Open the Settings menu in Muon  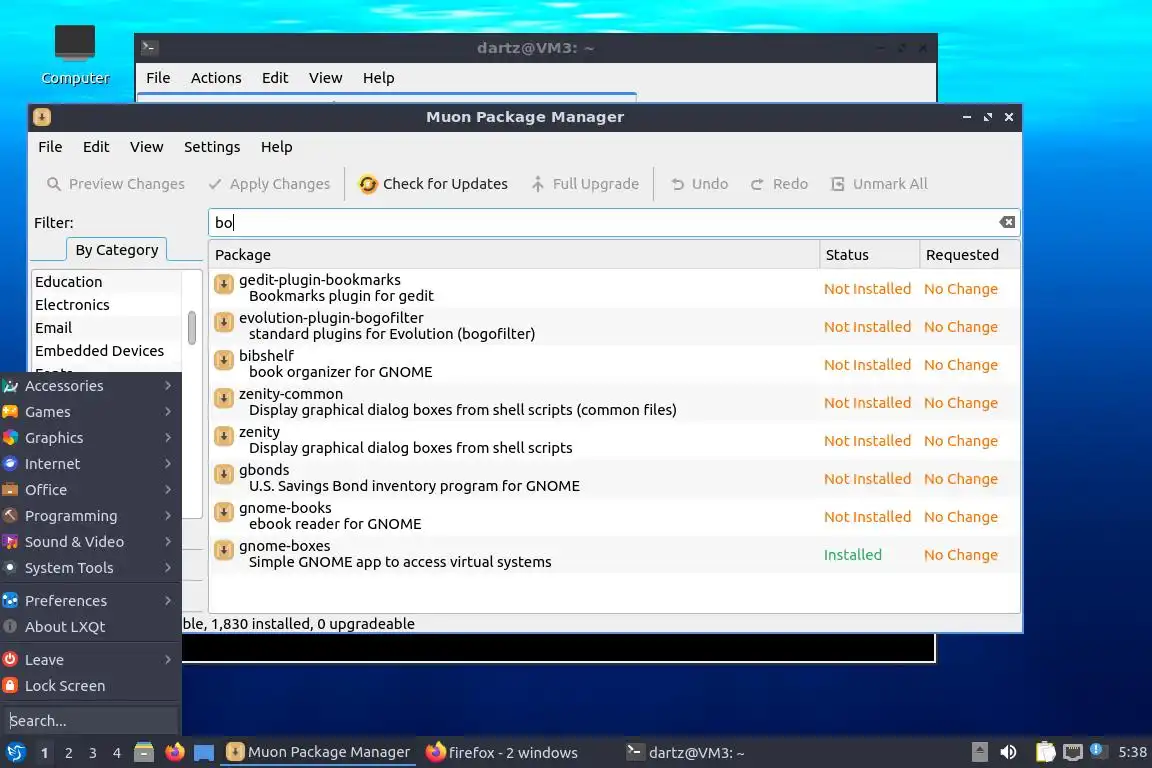point(212,147)
